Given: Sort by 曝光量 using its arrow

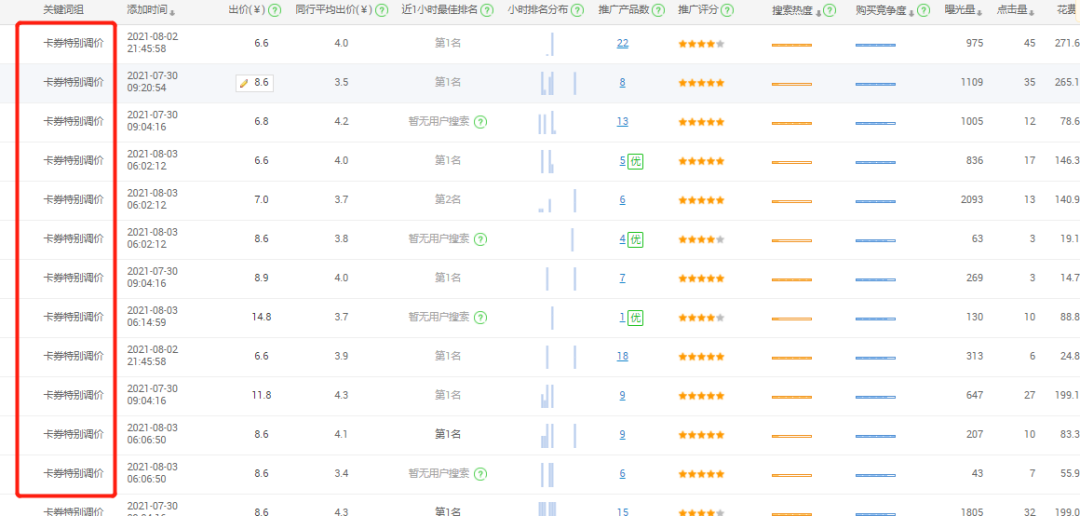Looking at the screenshot, I should coord(979,12).
